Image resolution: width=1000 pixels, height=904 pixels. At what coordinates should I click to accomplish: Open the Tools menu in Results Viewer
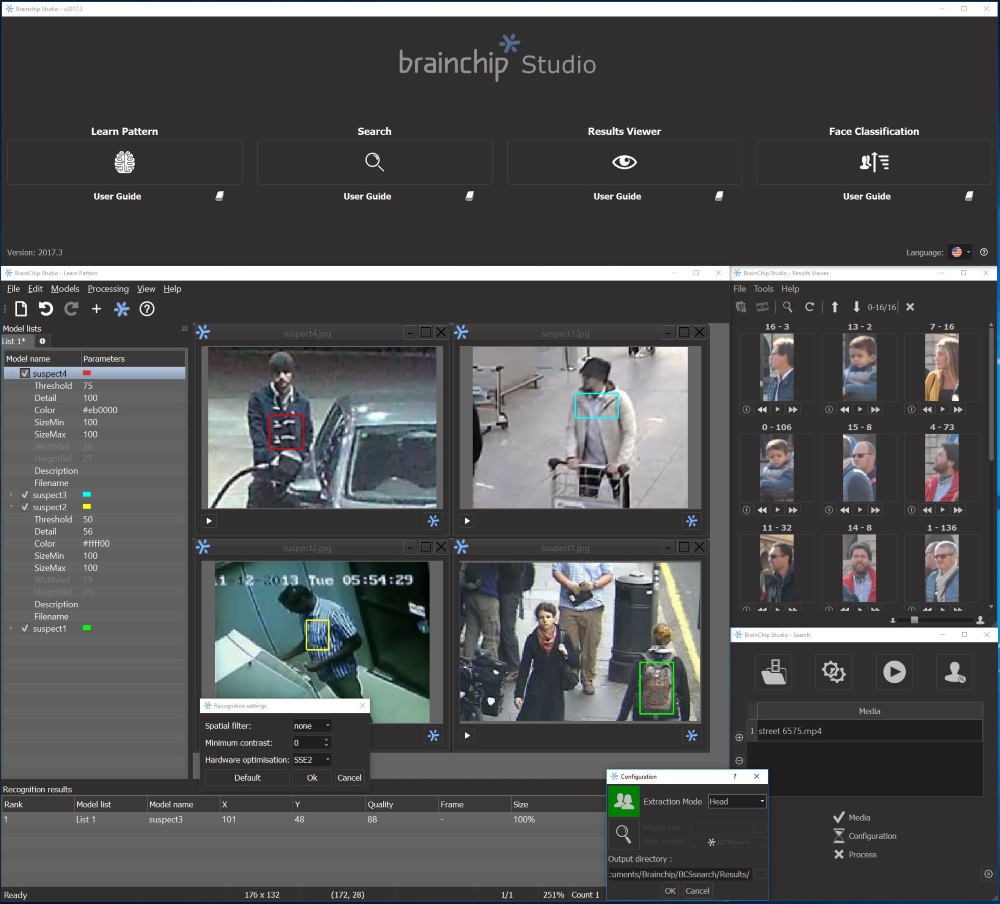pyautogui.click(x=763, y=289)
